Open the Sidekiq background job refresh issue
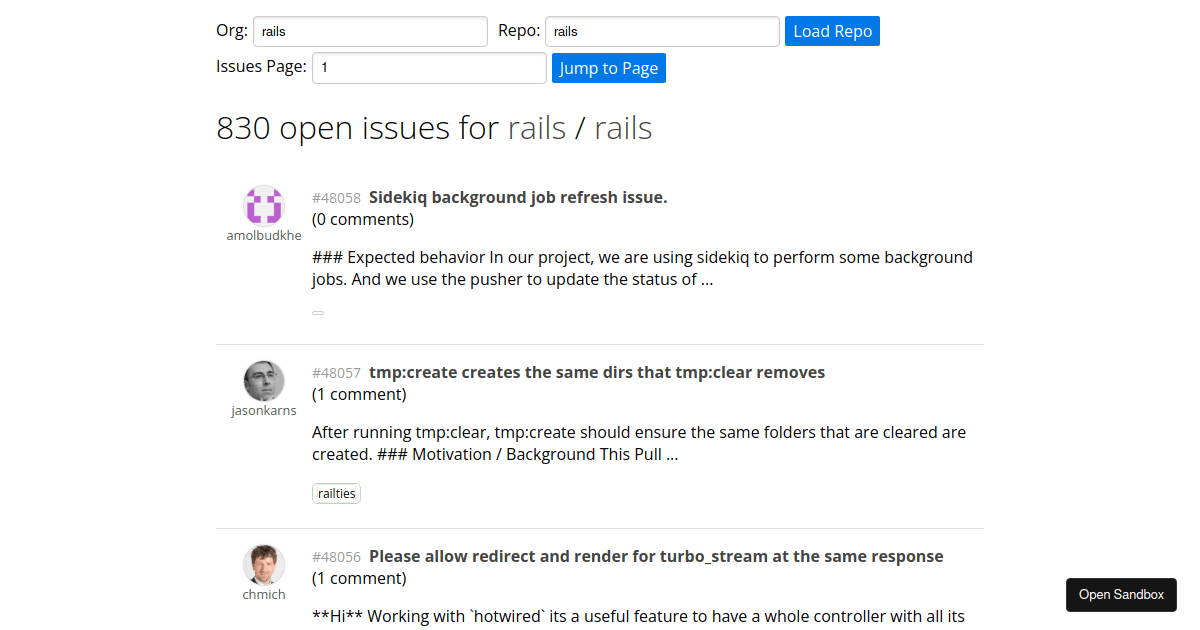The height and width of the screenshot is (630, 1200). (517, 197)
